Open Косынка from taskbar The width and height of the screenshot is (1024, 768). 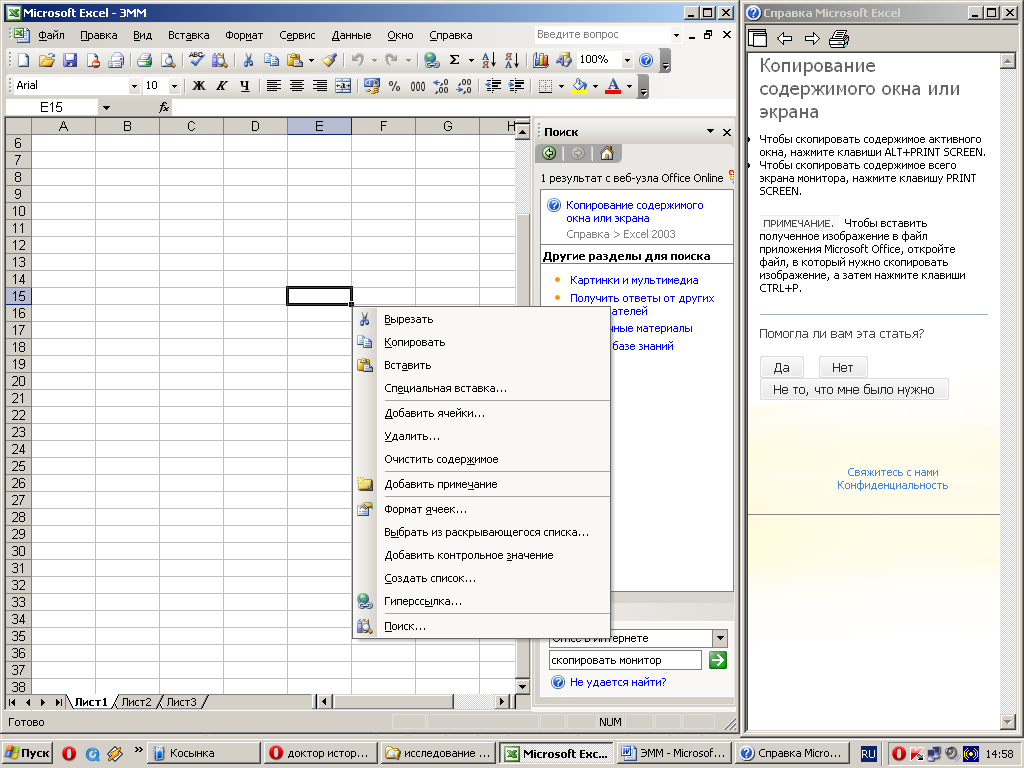[203, 753]
